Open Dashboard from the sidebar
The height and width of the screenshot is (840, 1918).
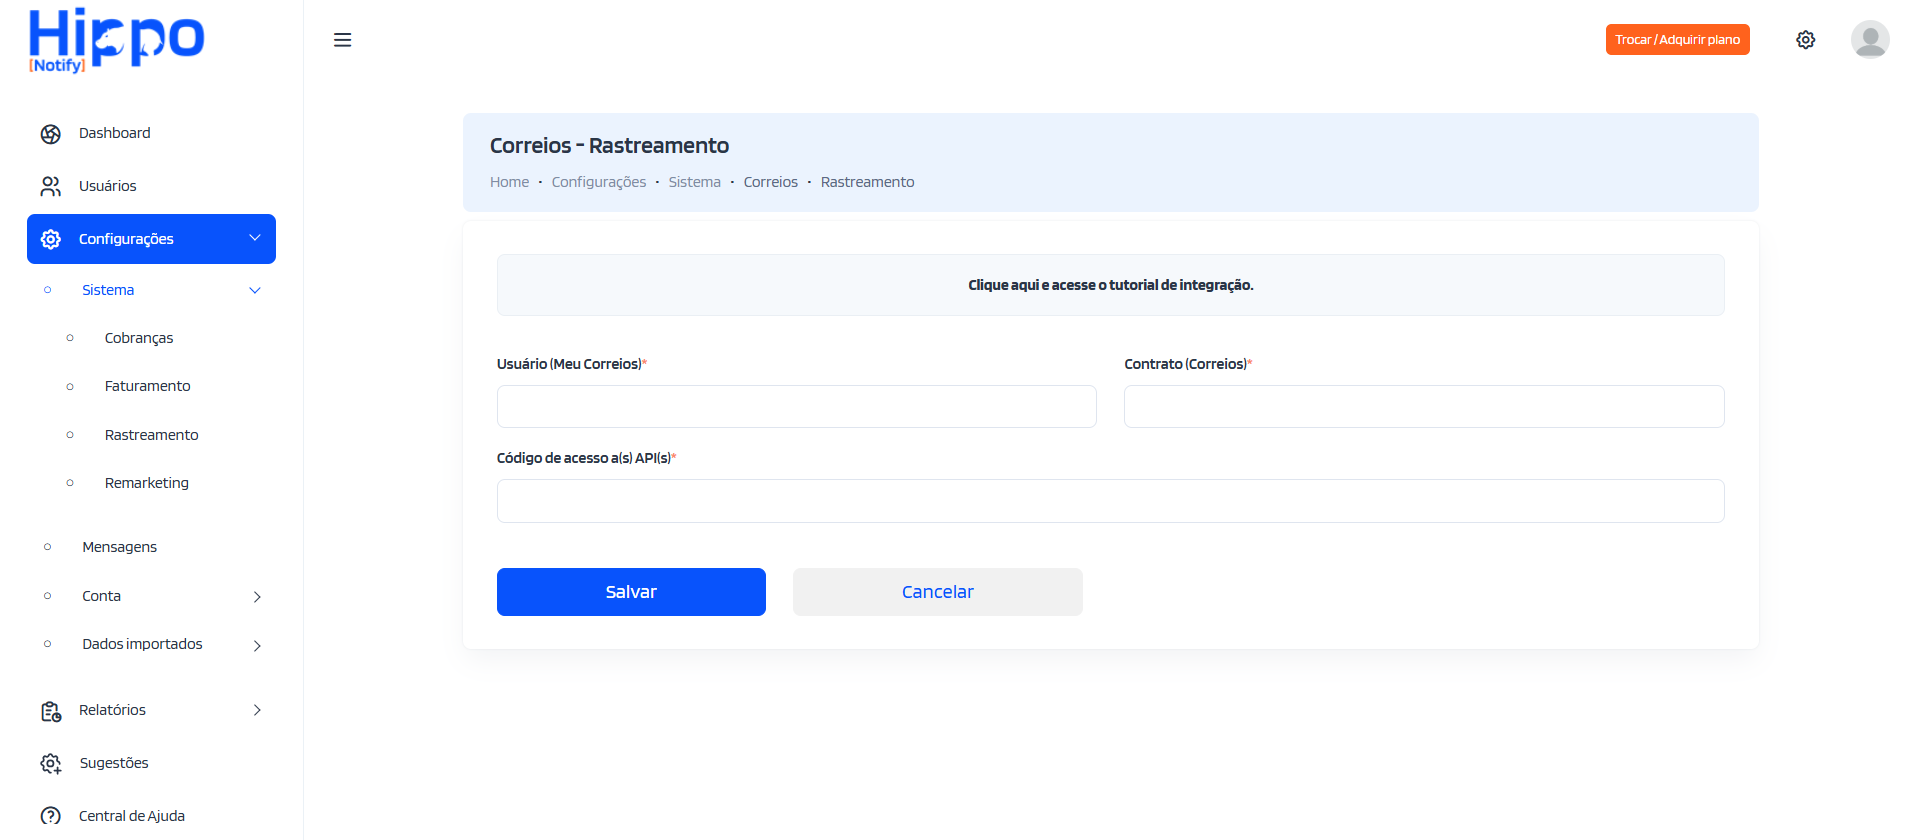[115, 133]
